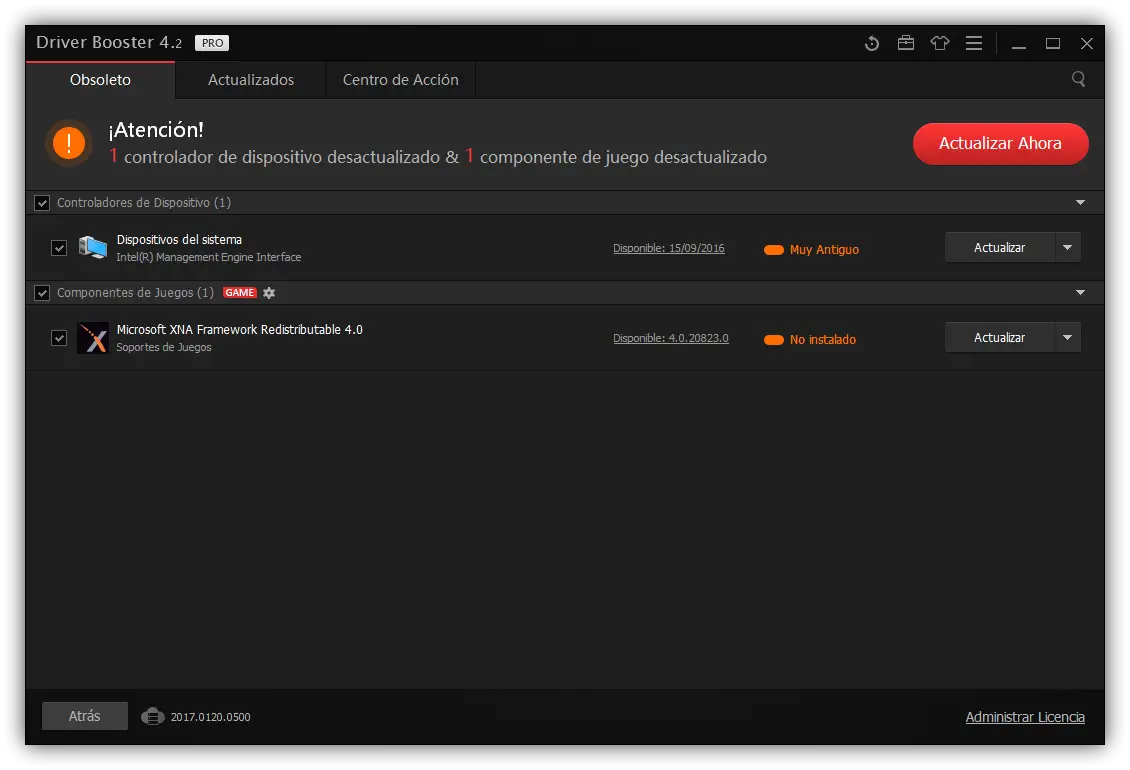Select the Dispositivos del sistema row title
Image resolution: width=1130 pixels, height=770 pixels.
179,239
